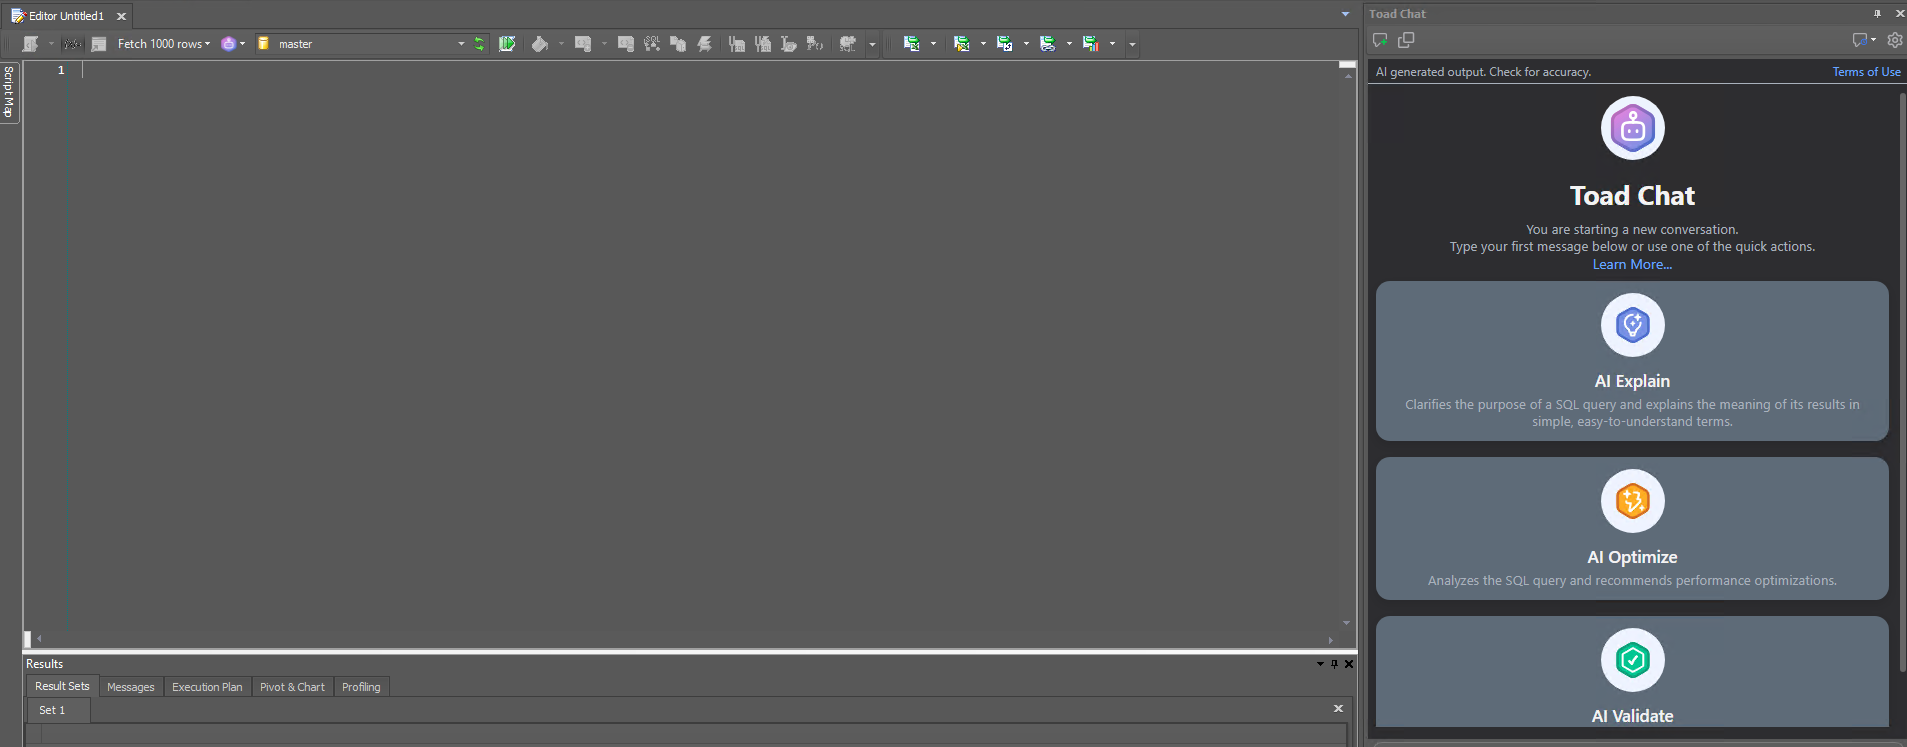This screenshot has width=1907, height=747.
Task: Open the chat history dropdown icon
Action: click(1864, 40)
